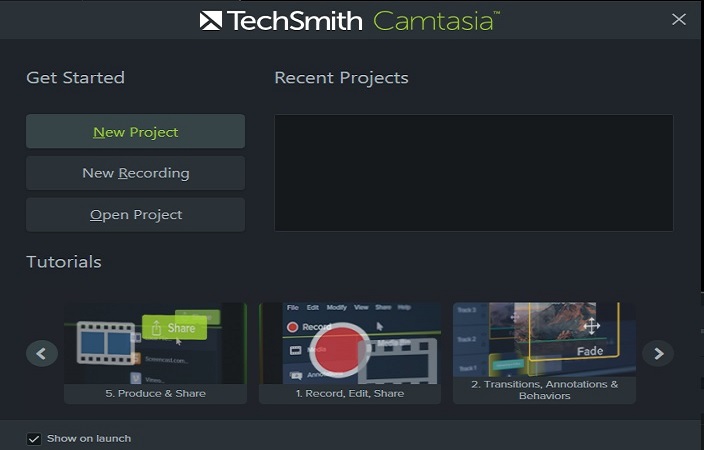
Task: Close the Camtasia welcome window
Action: pos(678,19)
